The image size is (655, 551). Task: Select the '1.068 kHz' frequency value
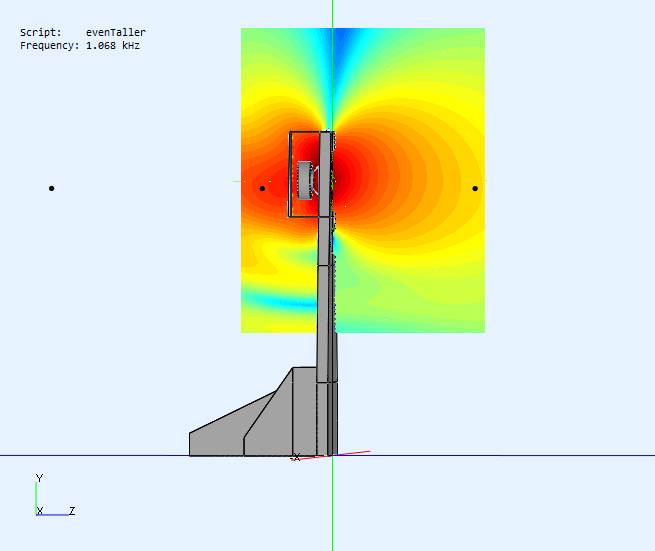click(x=113, y=46)
